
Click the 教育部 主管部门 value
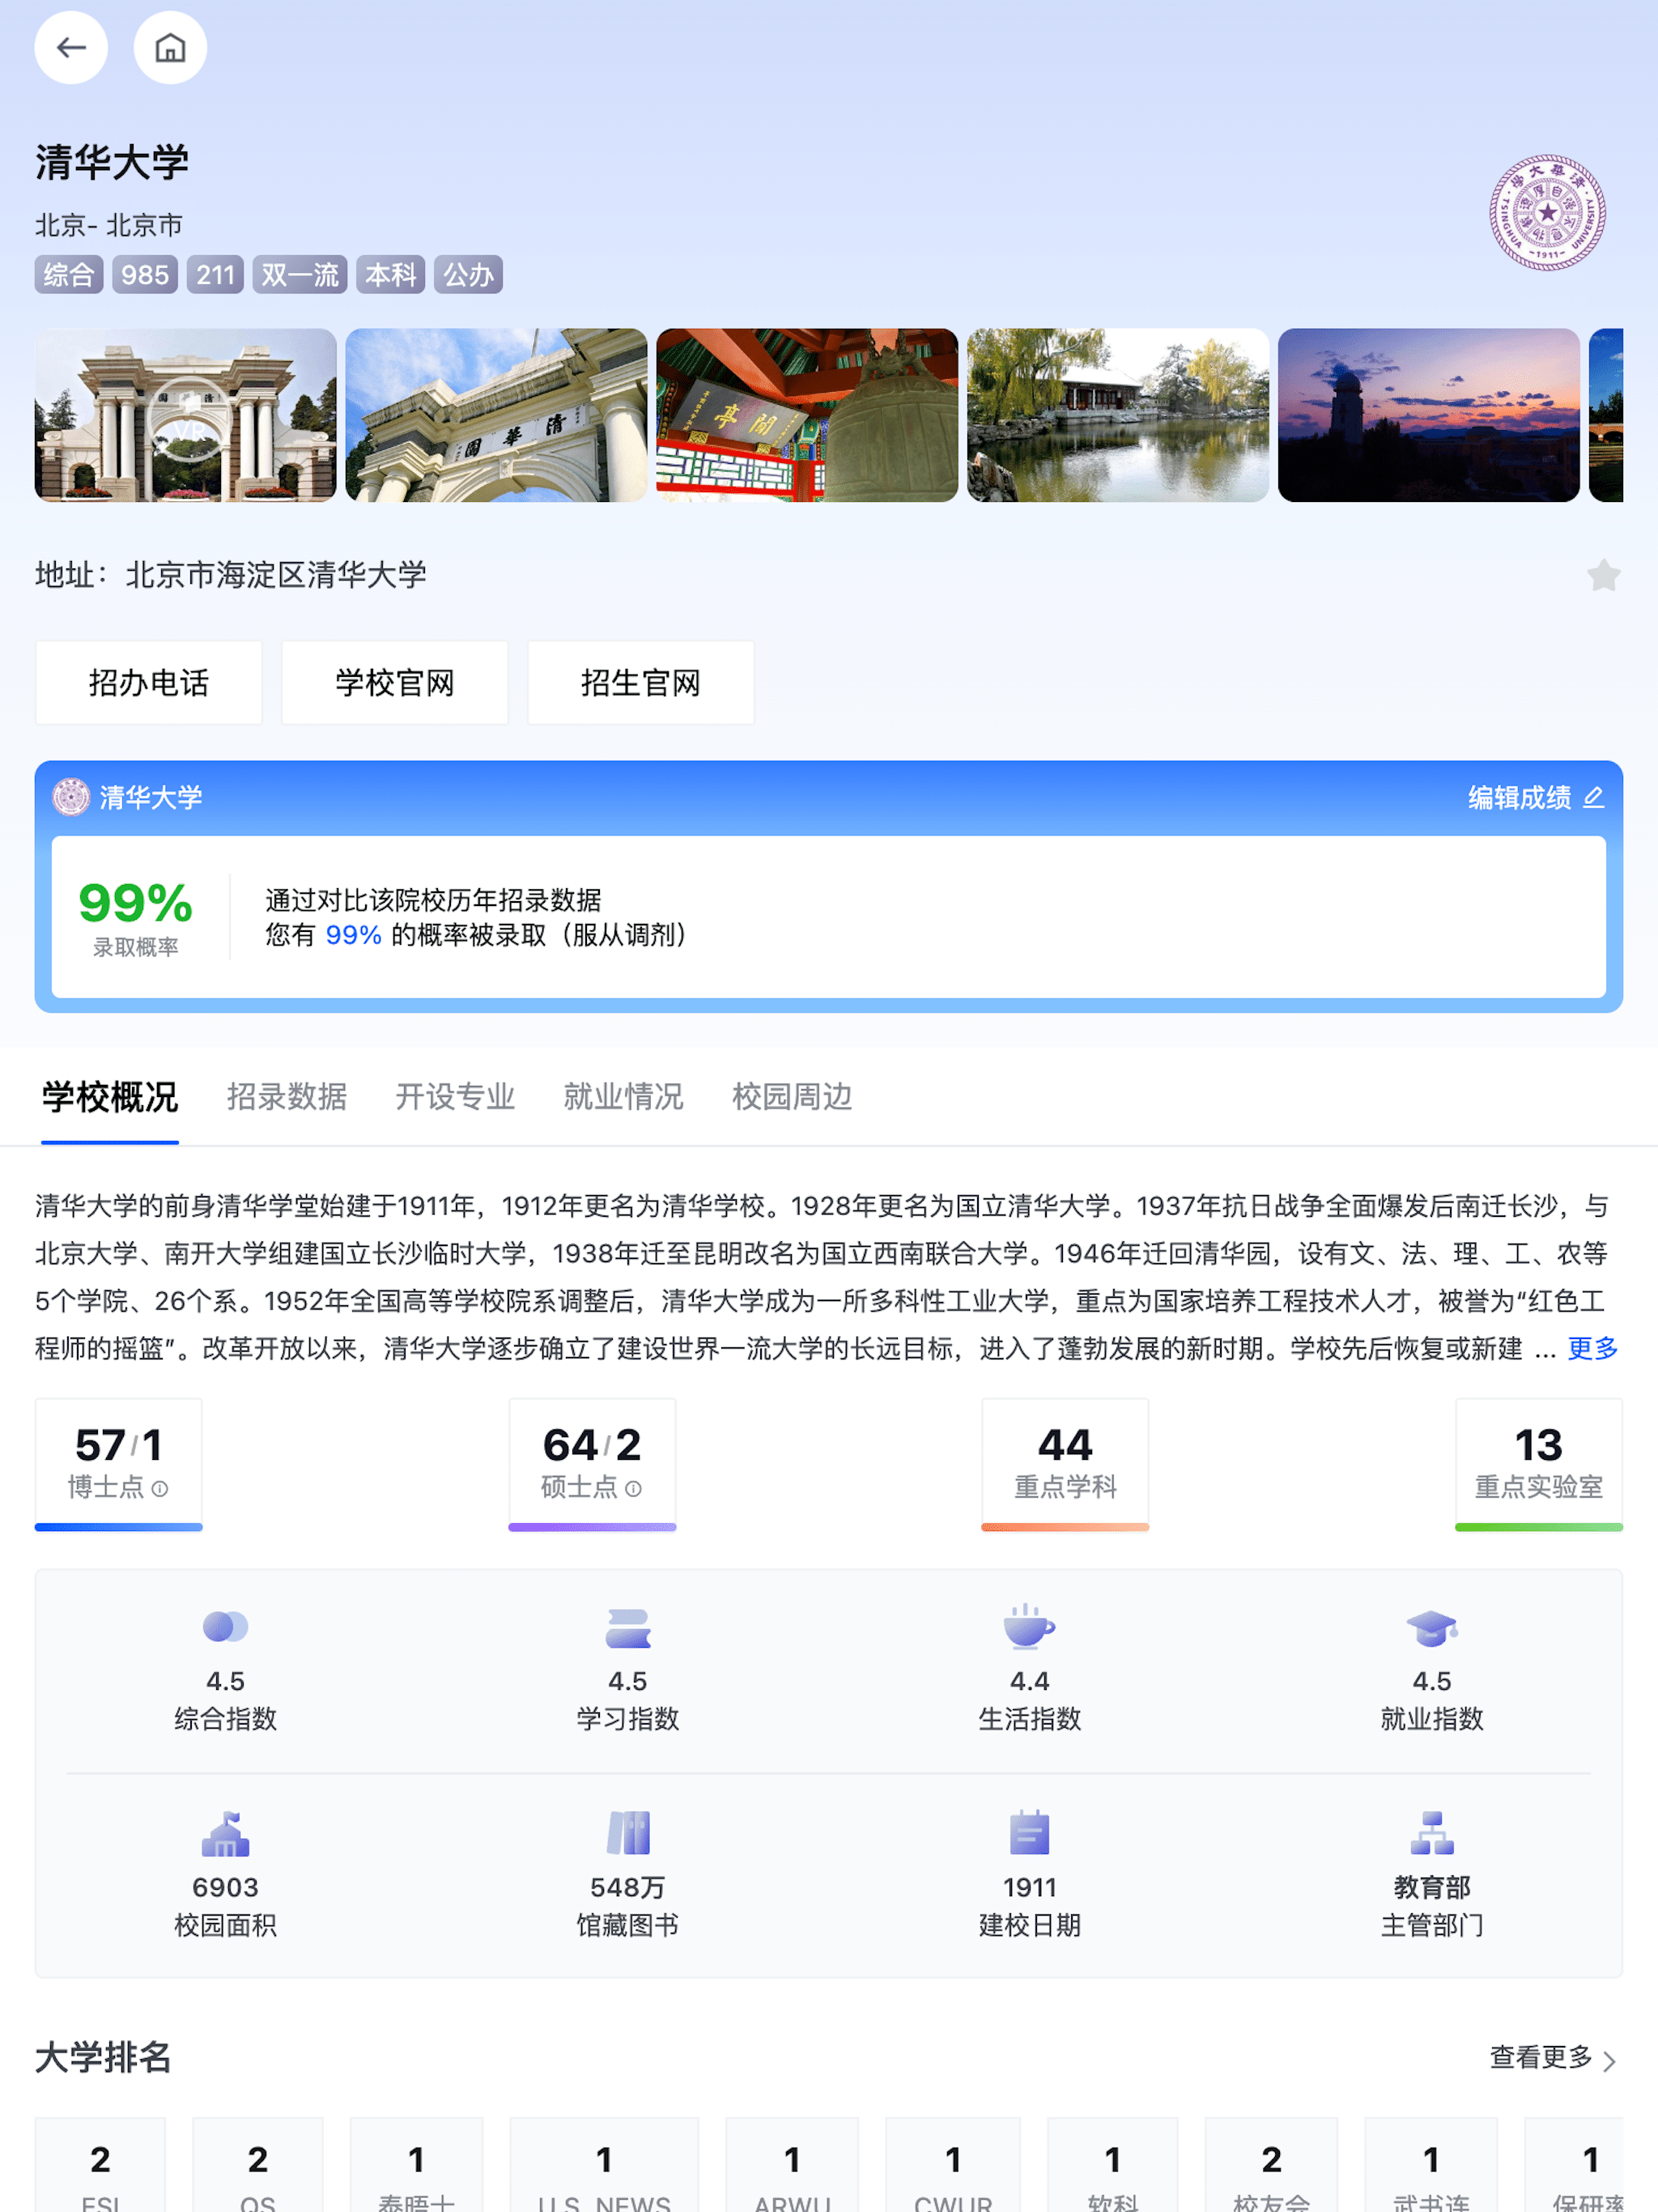tap(1432, 1887)
